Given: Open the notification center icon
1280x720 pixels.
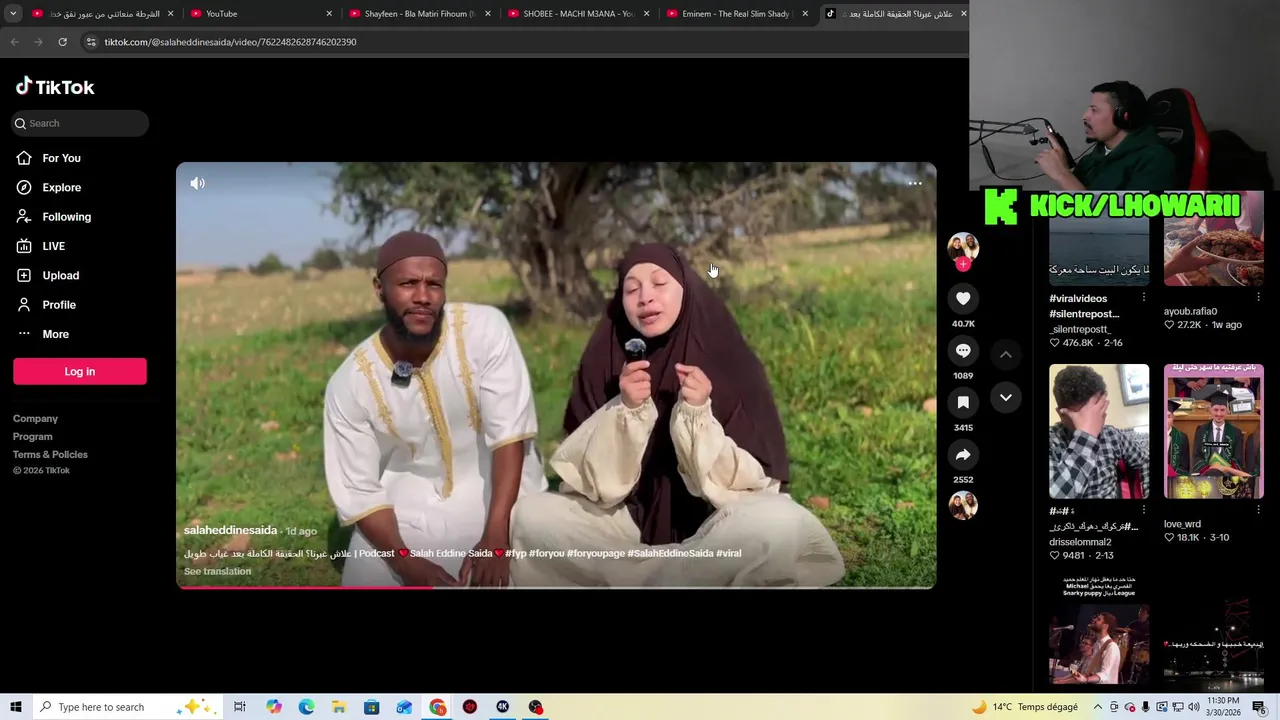Looking at the screenshot, I should [1259, 707].
